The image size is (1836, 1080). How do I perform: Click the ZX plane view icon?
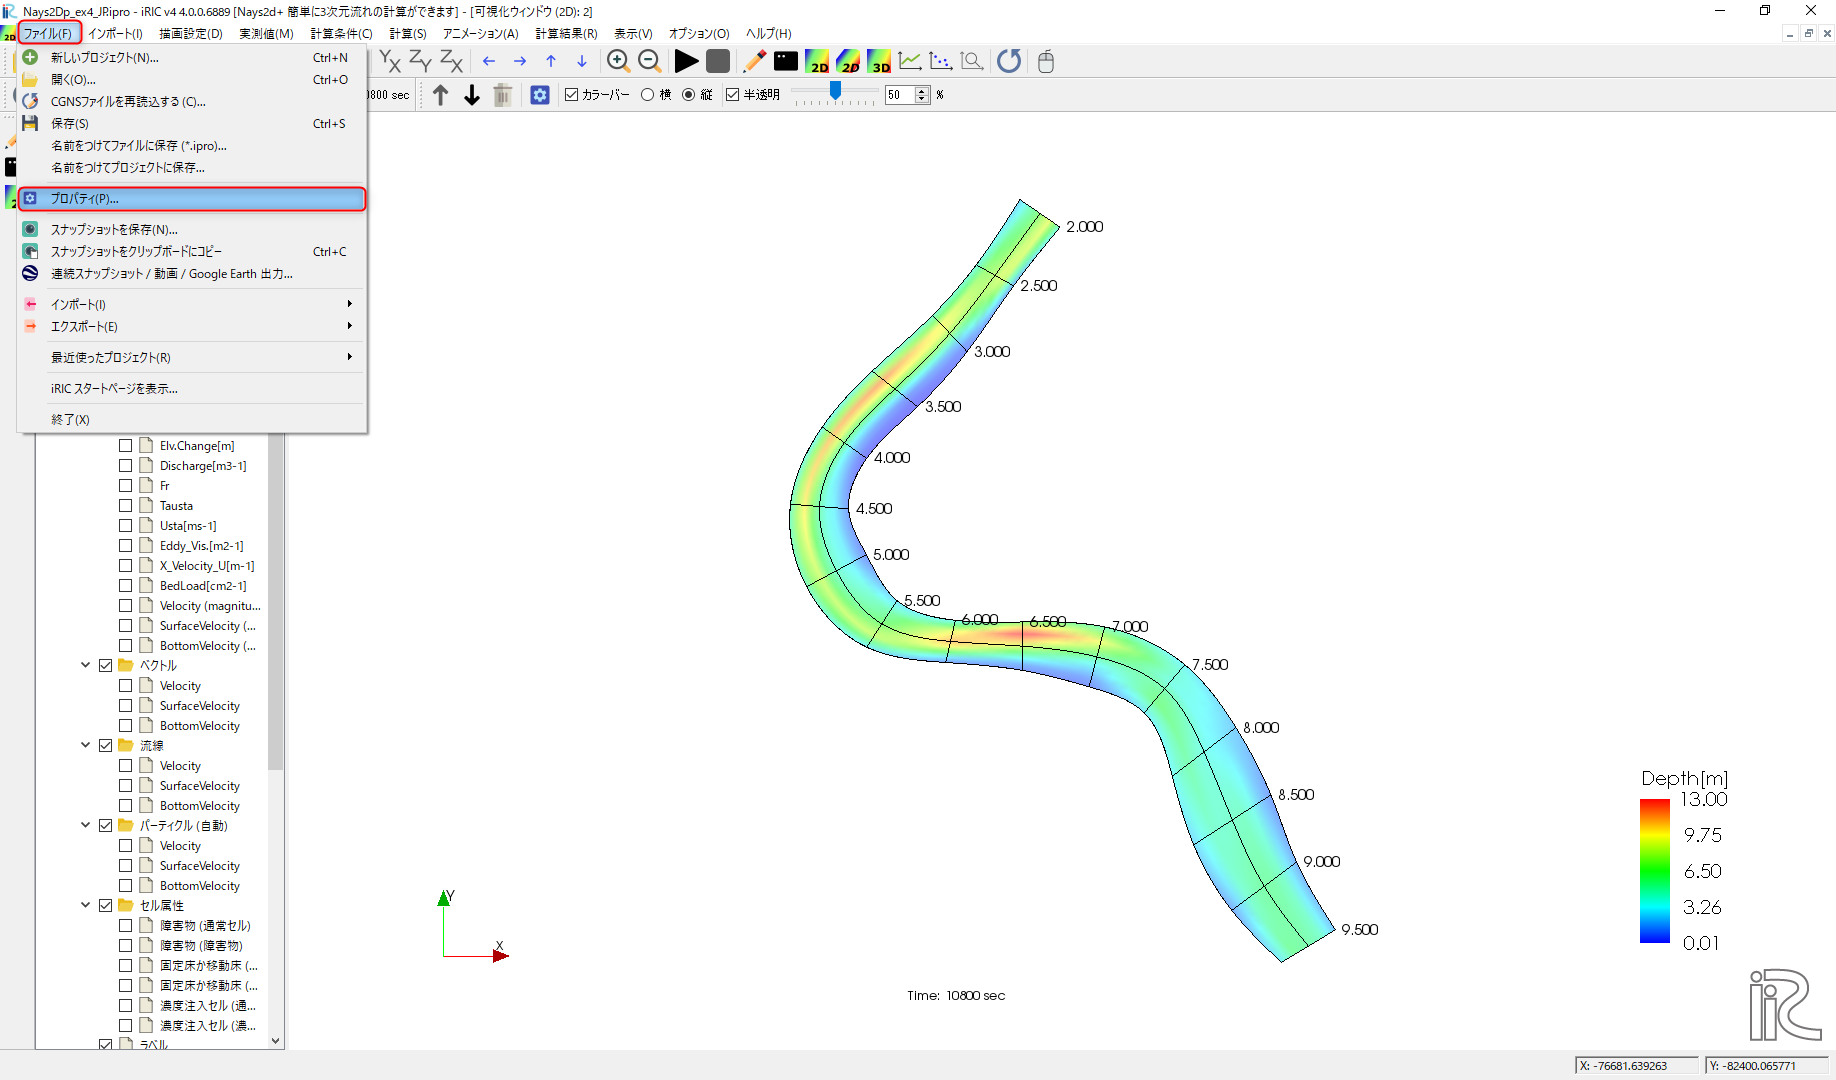click(x=452, y=61)
